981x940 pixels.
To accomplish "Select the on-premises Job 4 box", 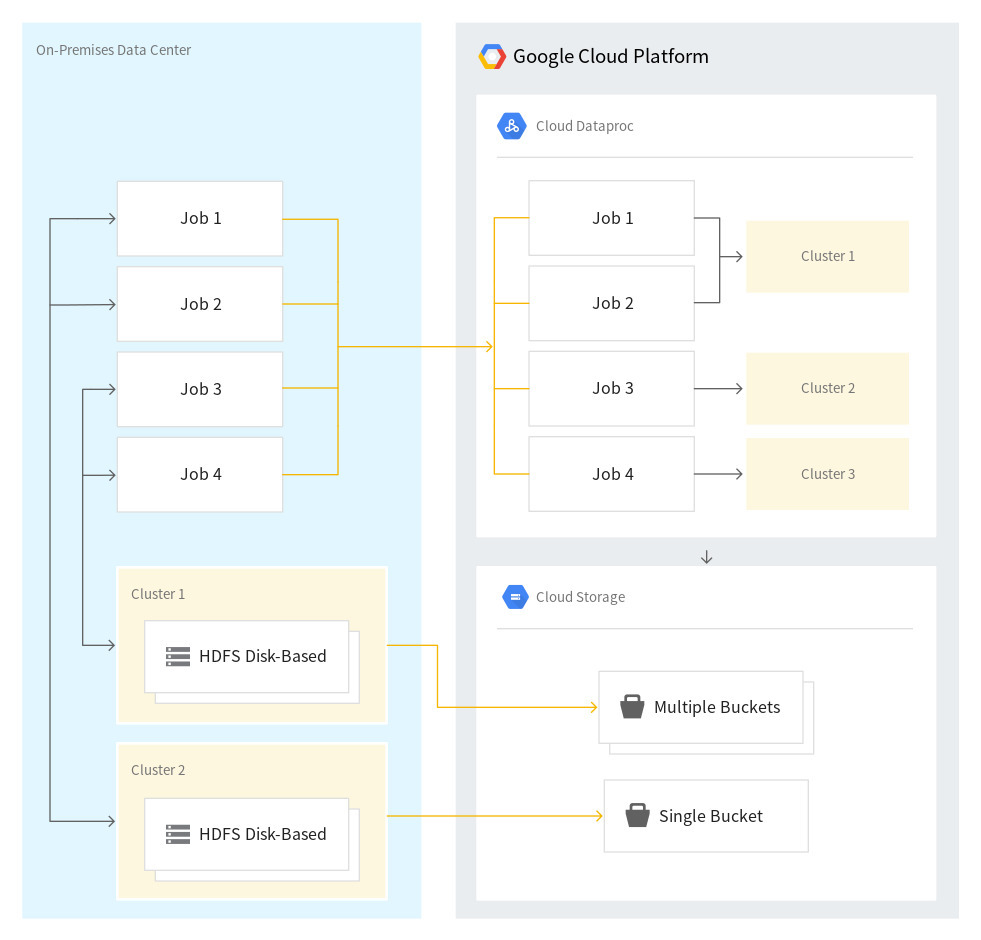I will 200,474.
